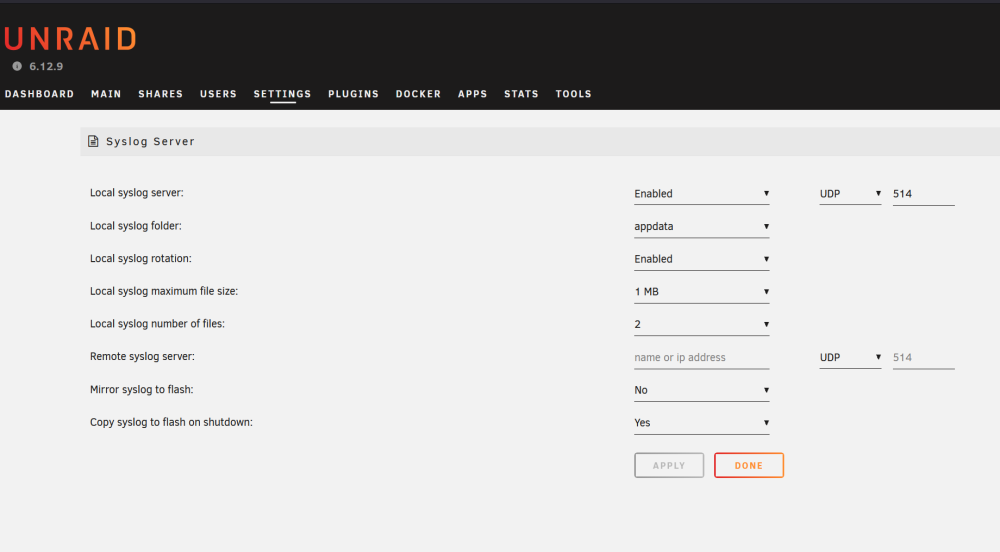Image resolution: width=1000 pixels, height=552 pixels.
Task: Open the Tools tab
Action: tap(573, 94)
